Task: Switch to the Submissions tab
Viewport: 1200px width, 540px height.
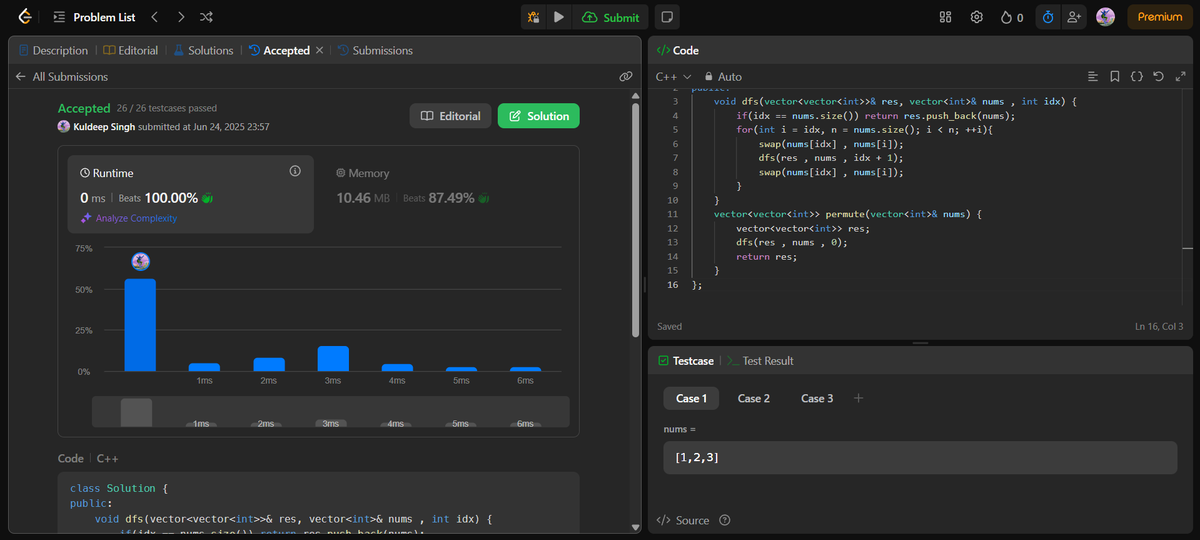Action: [x=375, y=50]
